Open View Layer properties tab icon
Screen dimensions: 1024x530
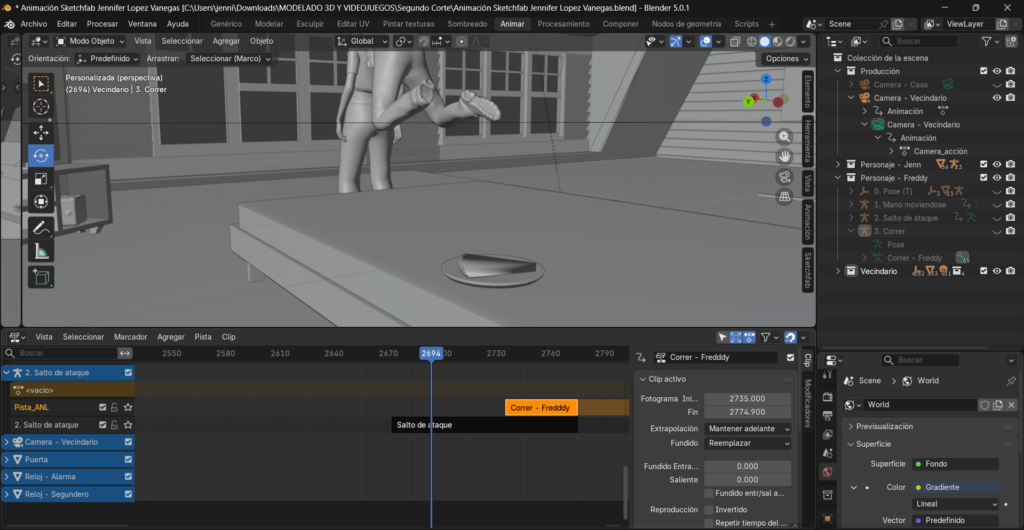[827, 434]
